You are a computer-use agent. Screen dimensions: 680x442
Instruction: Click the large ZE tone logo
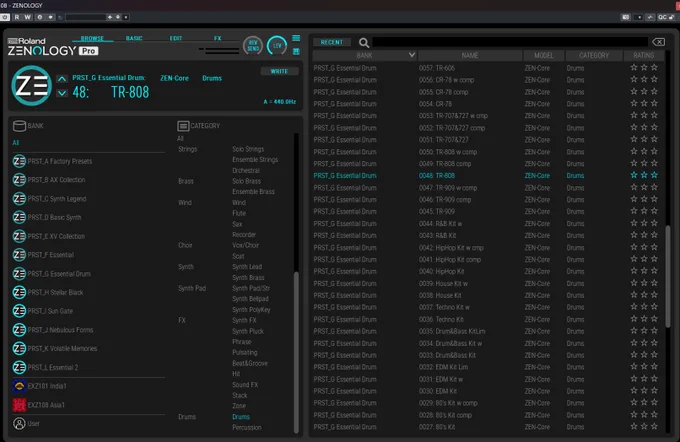(31, 85)
